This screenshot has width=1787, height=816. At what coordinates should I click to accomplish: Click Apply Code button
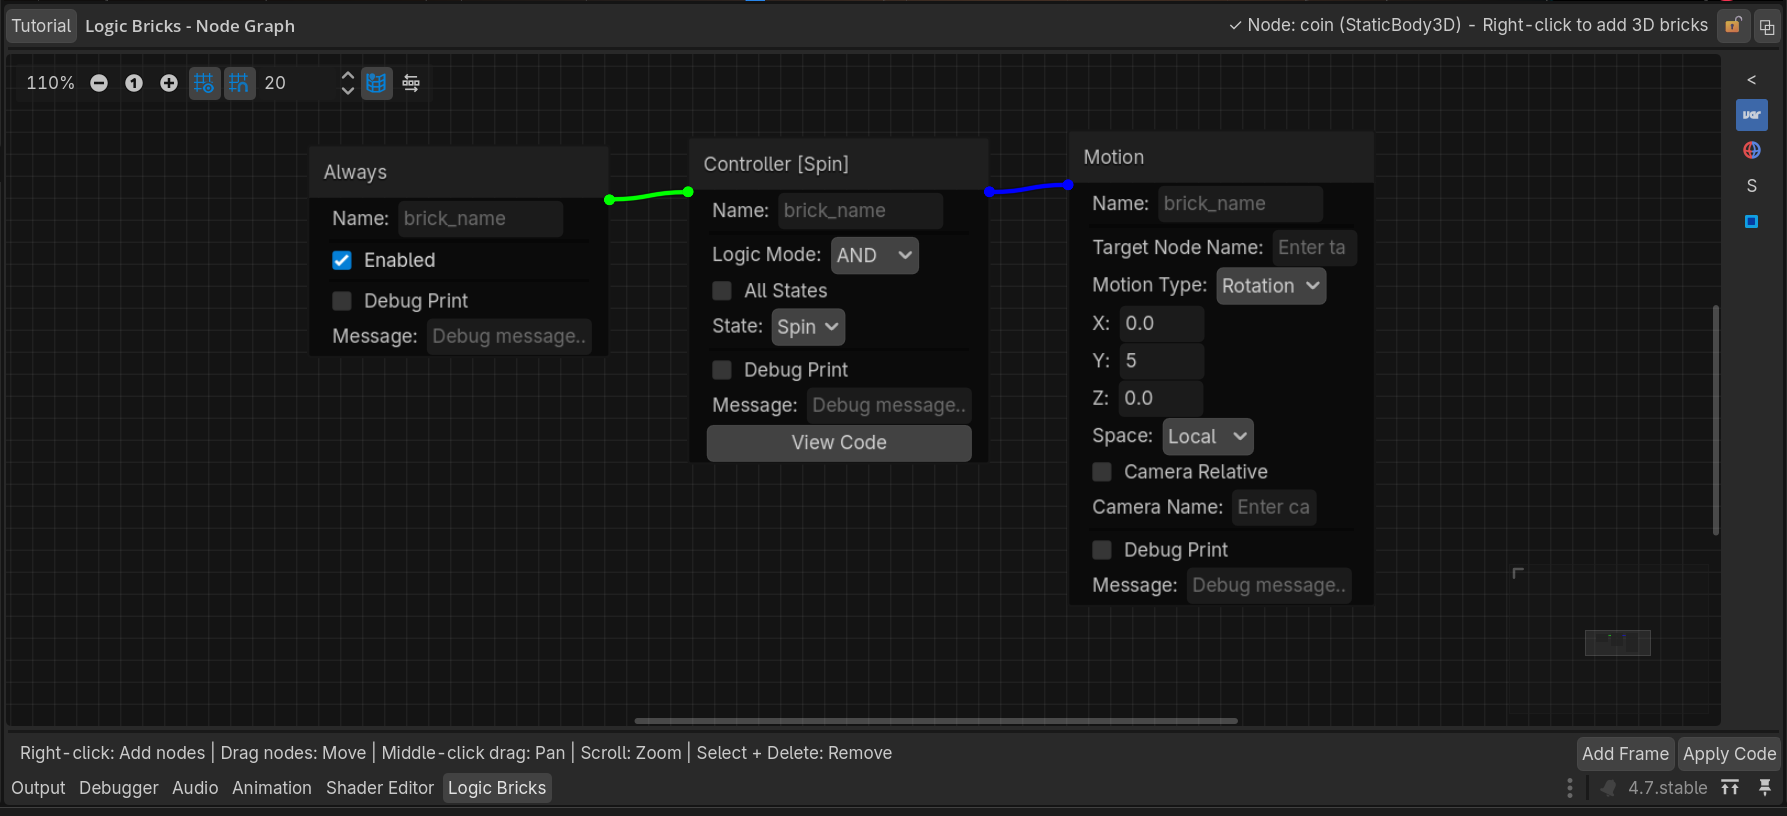tap(1729, 754)
